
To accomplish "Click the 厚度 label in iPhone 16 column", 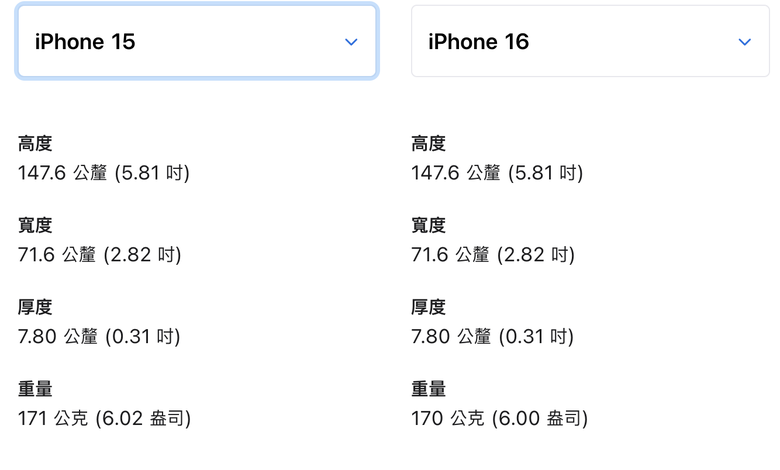I will [x=428, y=307].
